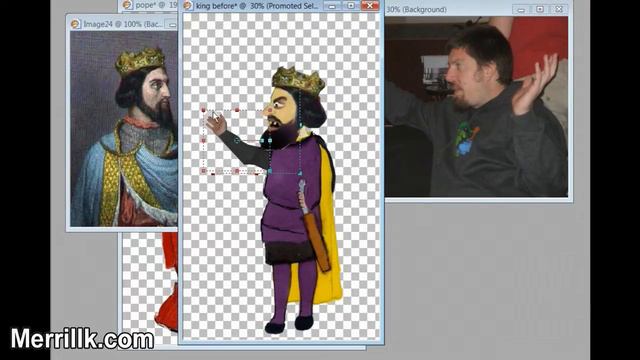Maximize the Background photo window
Screen dimensions: 640x360
540,9
